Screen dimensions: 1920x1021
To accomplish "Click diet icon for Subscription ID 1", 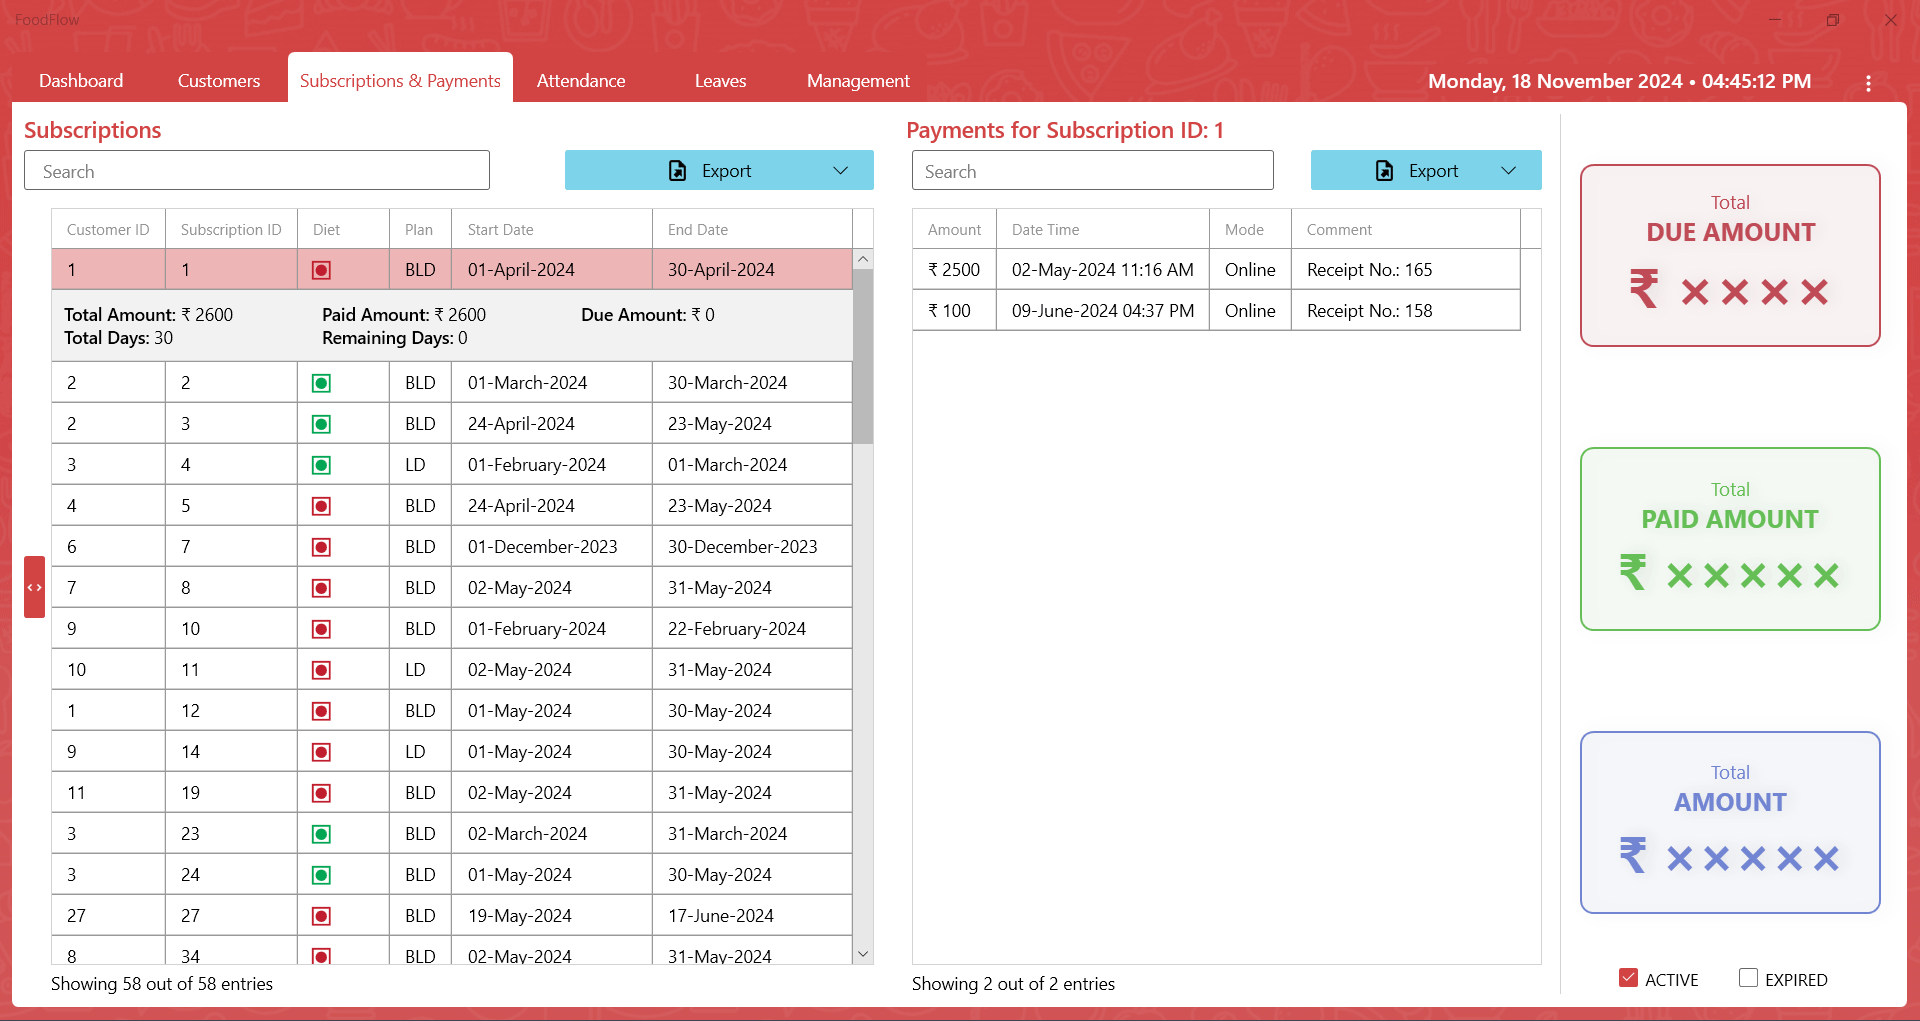I will [x=321, y=270].
